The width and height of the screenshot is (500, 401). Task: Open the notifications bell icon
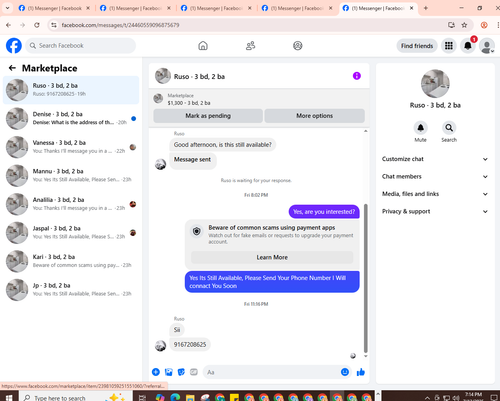468,46
